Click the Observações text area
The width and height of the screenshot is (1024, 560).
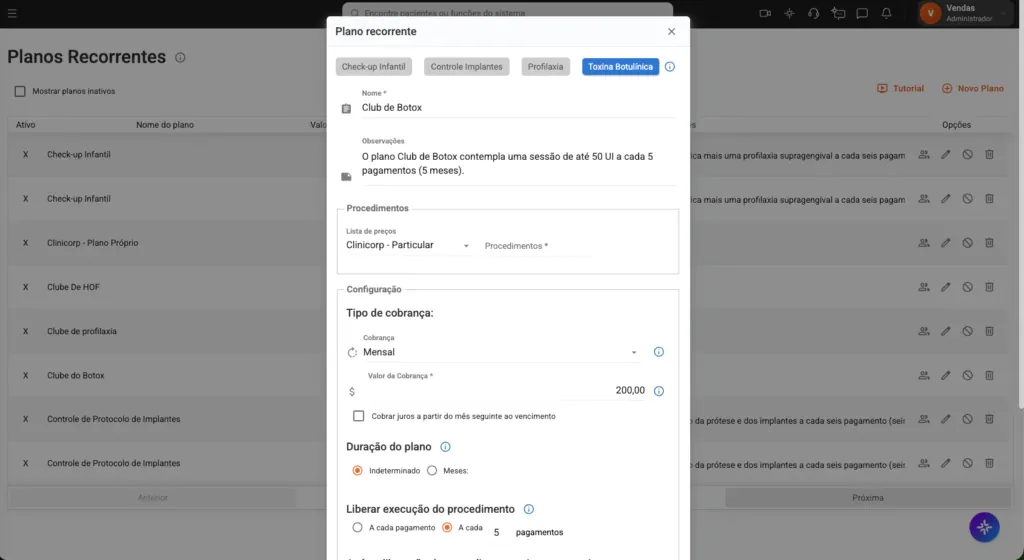pyautogui.click(x=519, y=164)
